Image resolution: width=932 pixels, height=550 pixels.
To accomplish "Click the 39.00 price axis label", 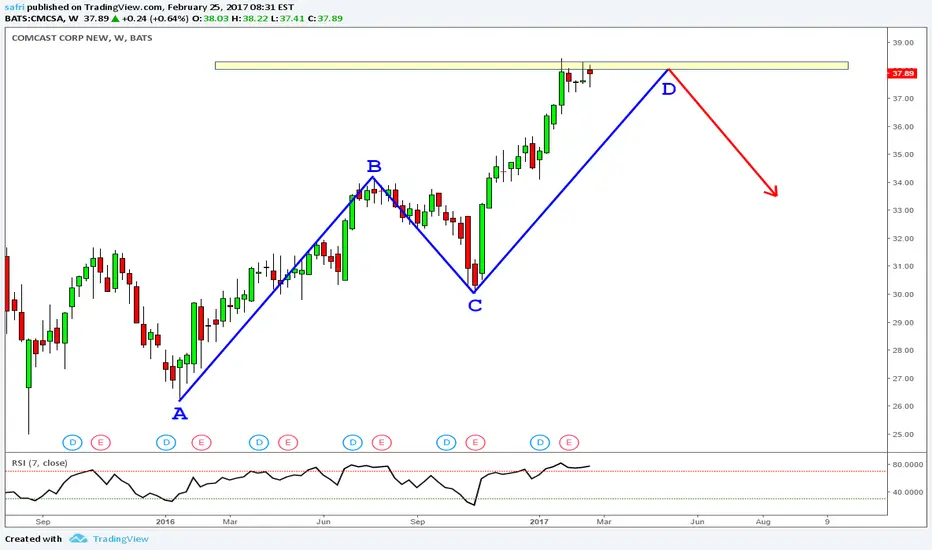I will [x=902, y=42].
